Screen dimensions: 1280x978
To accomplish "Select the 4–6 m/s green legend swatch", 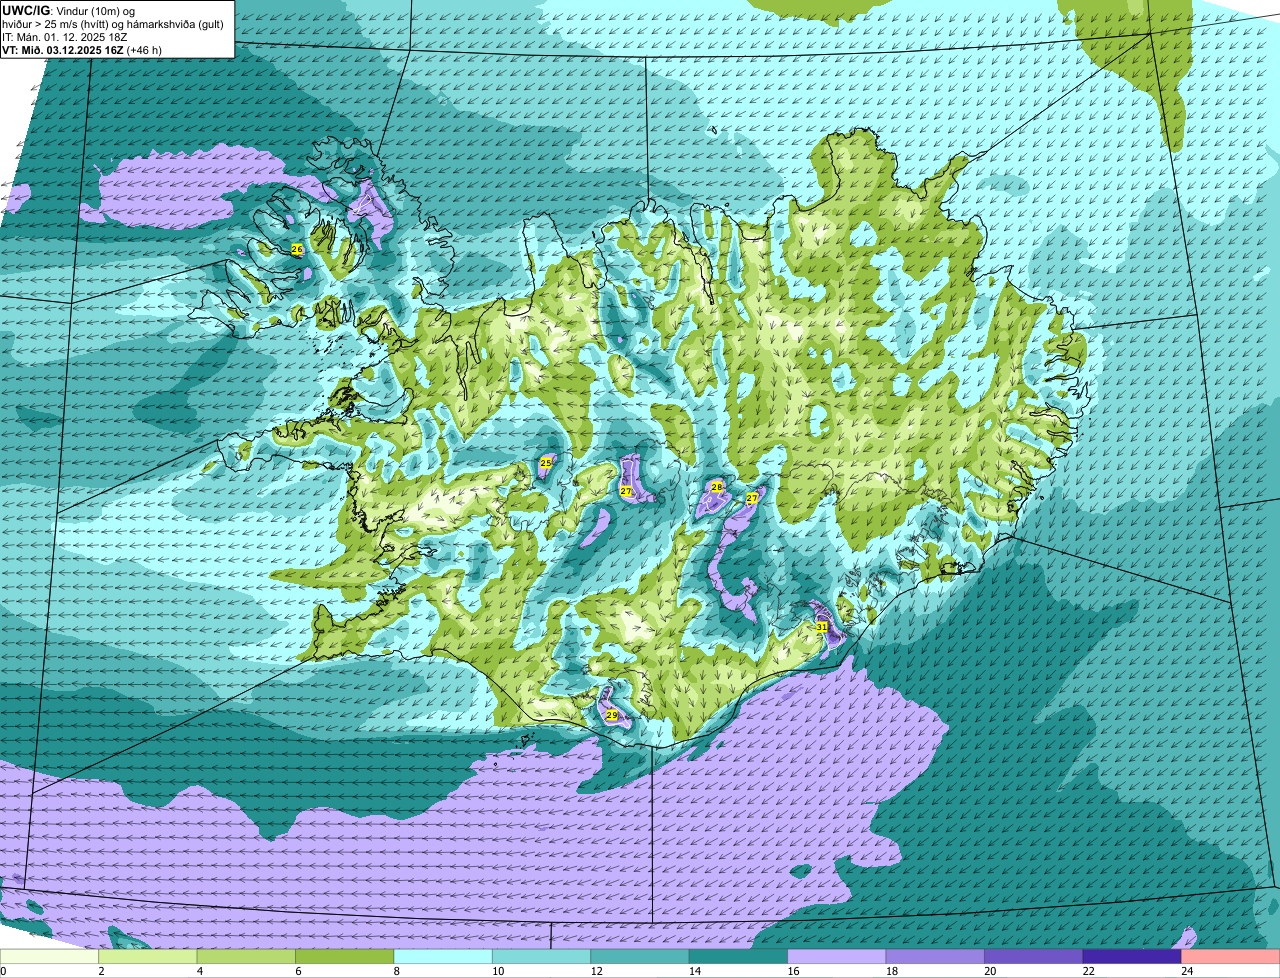I will click(247, 957).
